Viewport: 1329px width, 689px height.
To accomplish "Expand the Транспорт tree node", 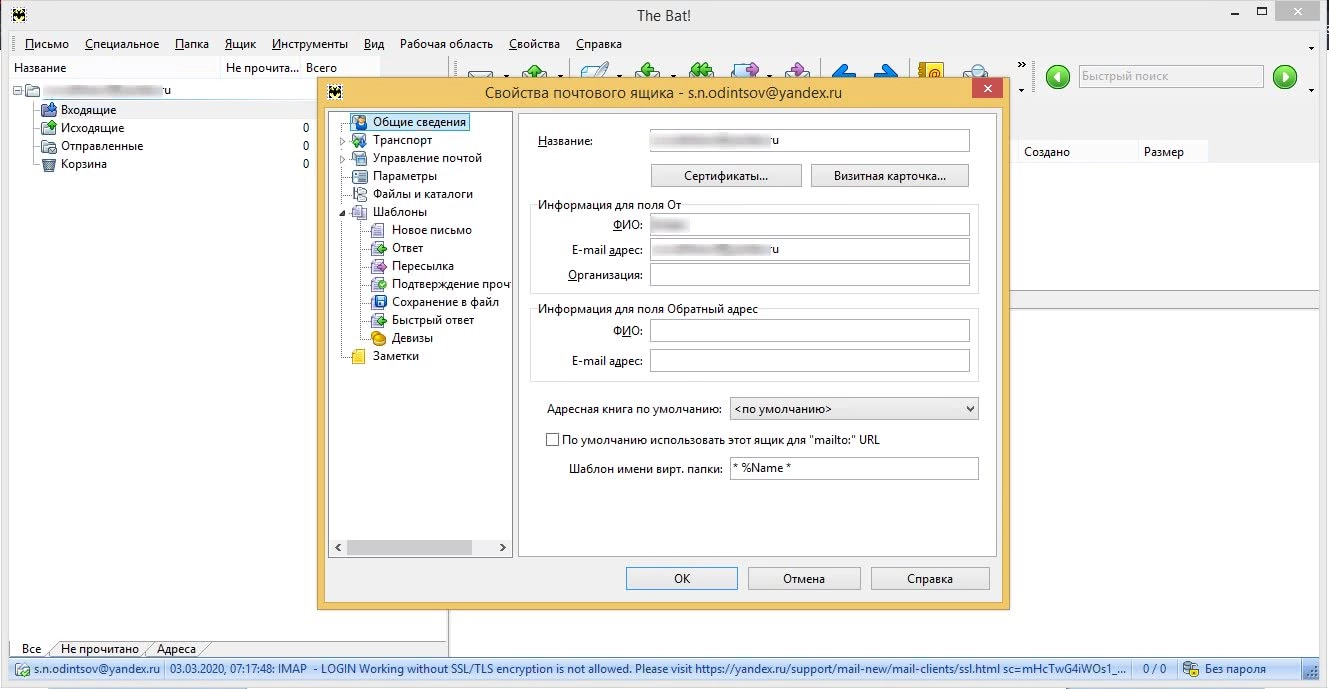I will 342,141.
